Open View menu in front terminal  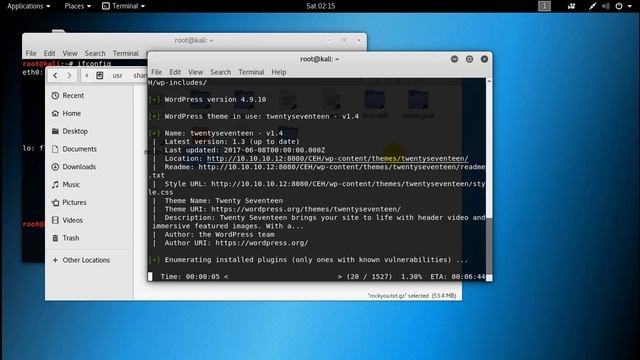(196, 72)
